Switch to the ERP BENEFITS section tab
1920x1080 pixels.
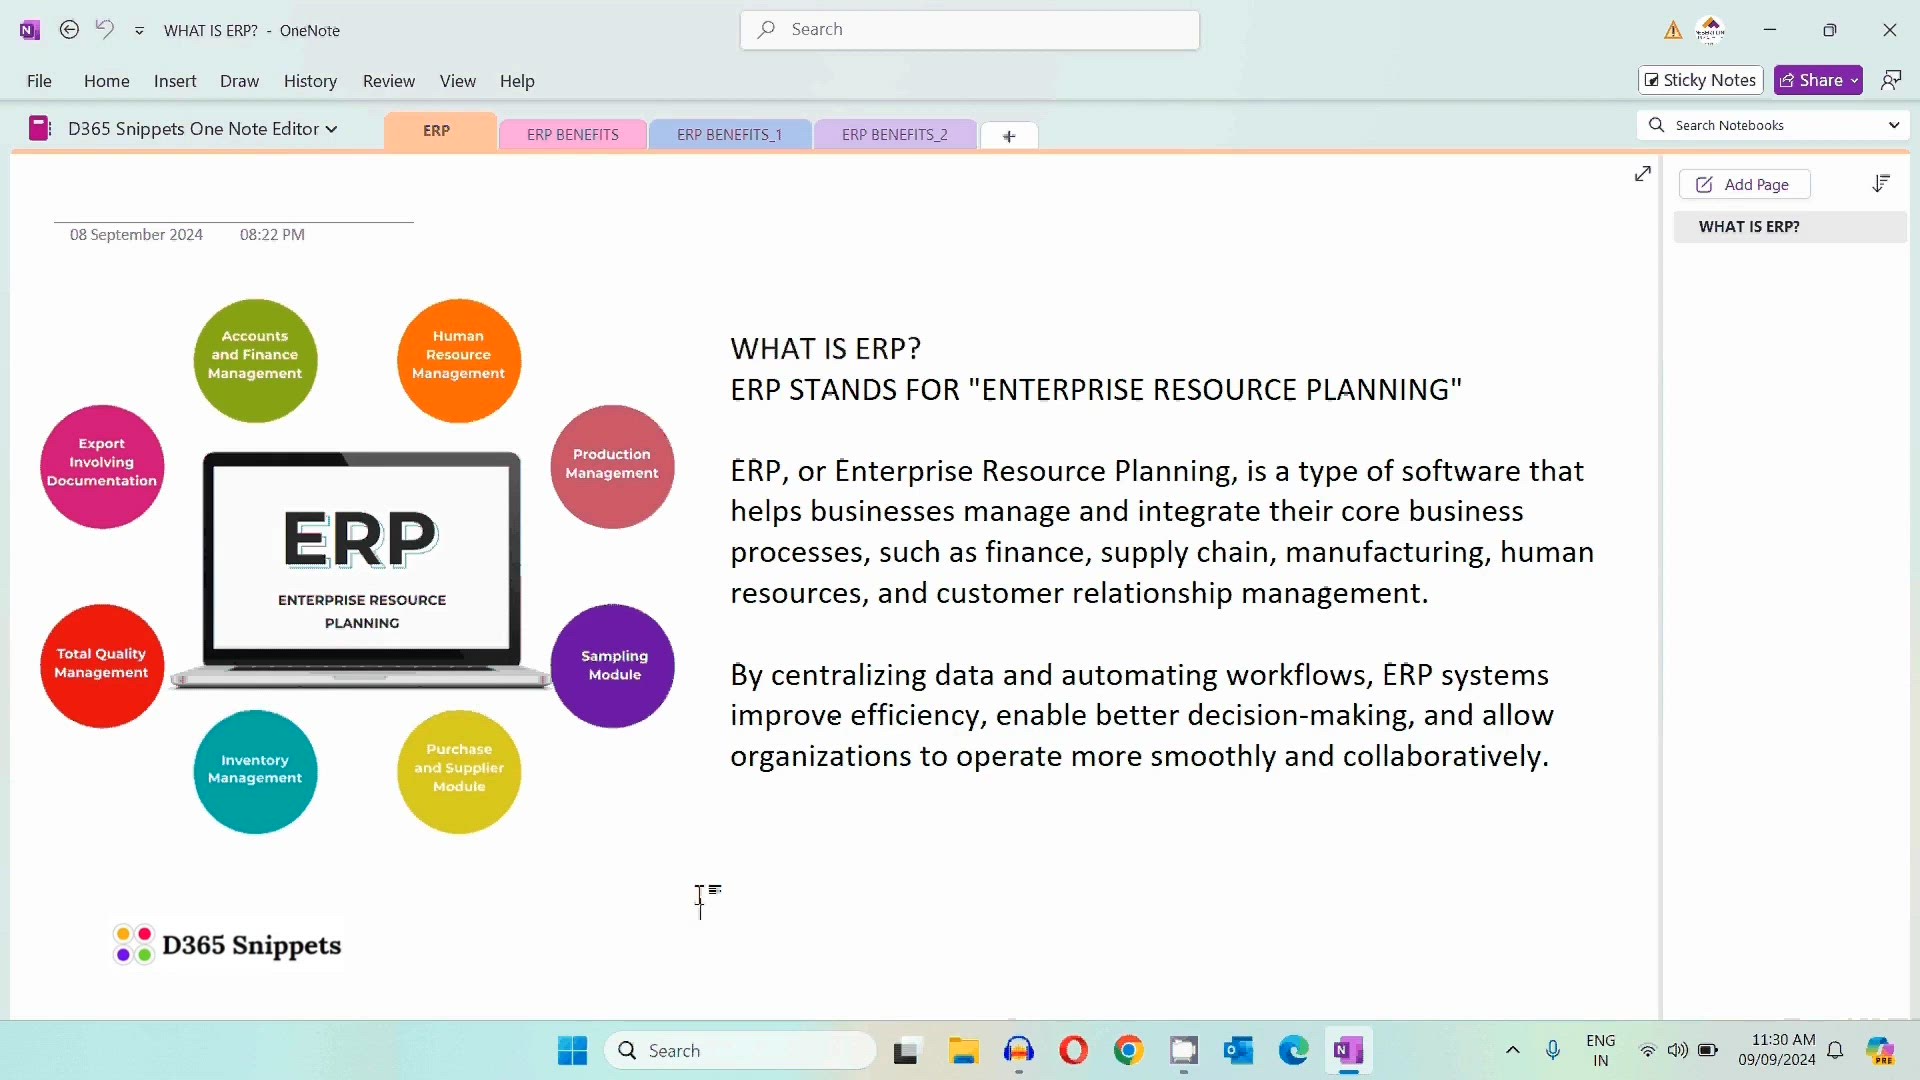tap(573, 134)
